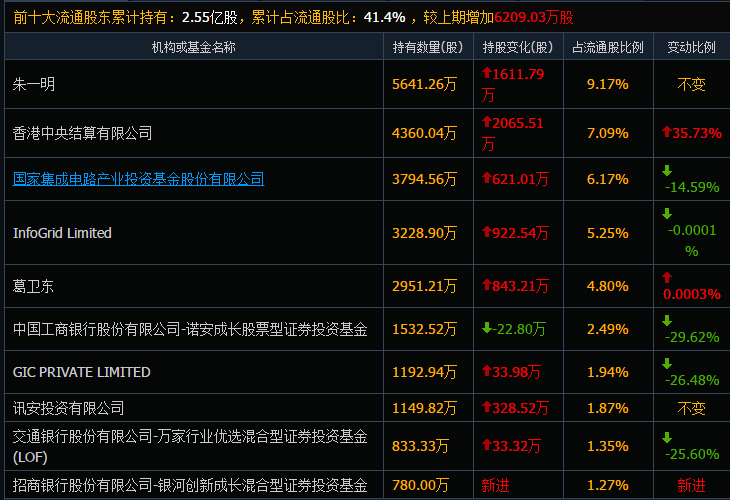Image resolution: width=730 pixels, height=500 pixels.
Task: Select the summary increase value 6209.03万股
Action: (x=534, y=17)
